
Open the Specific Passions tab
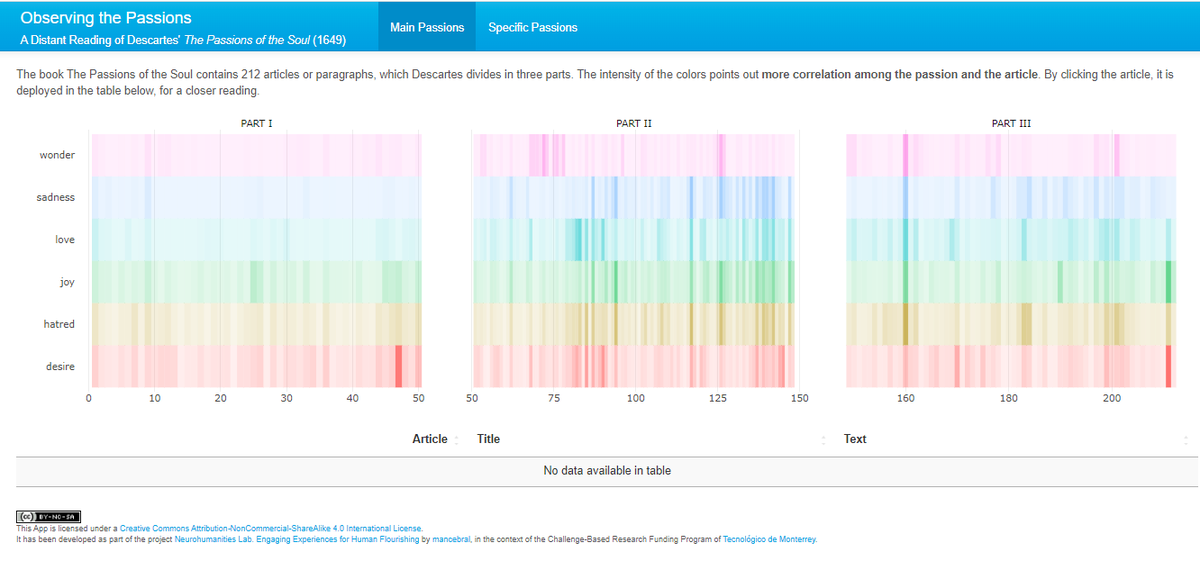tap(532, 27)
